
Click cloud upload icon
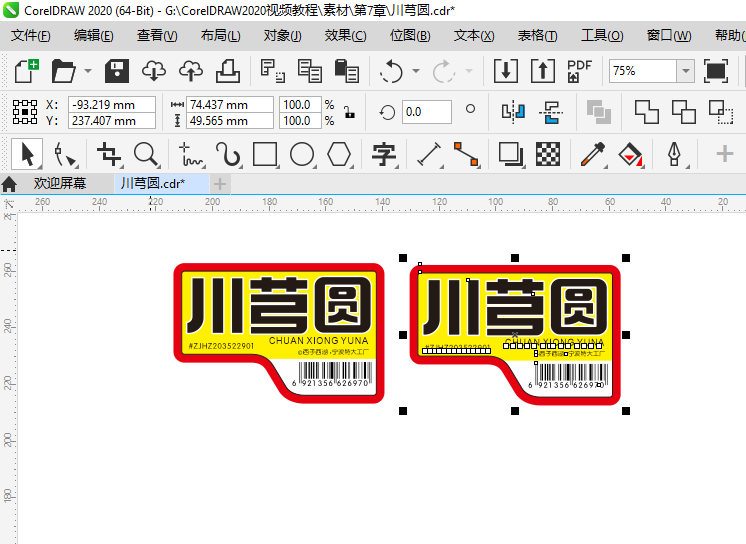coord(191,71)
